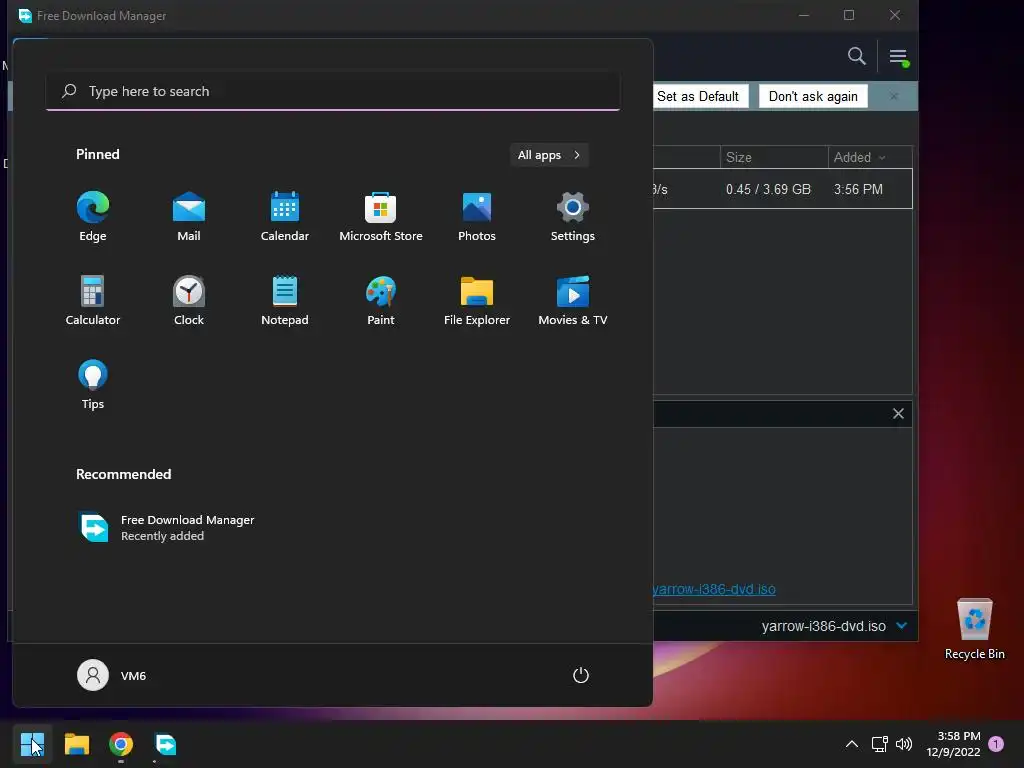This screenshot has width=1024, height=768.
Task: Open VM6 user account menu
Action: tap(112, 675)
